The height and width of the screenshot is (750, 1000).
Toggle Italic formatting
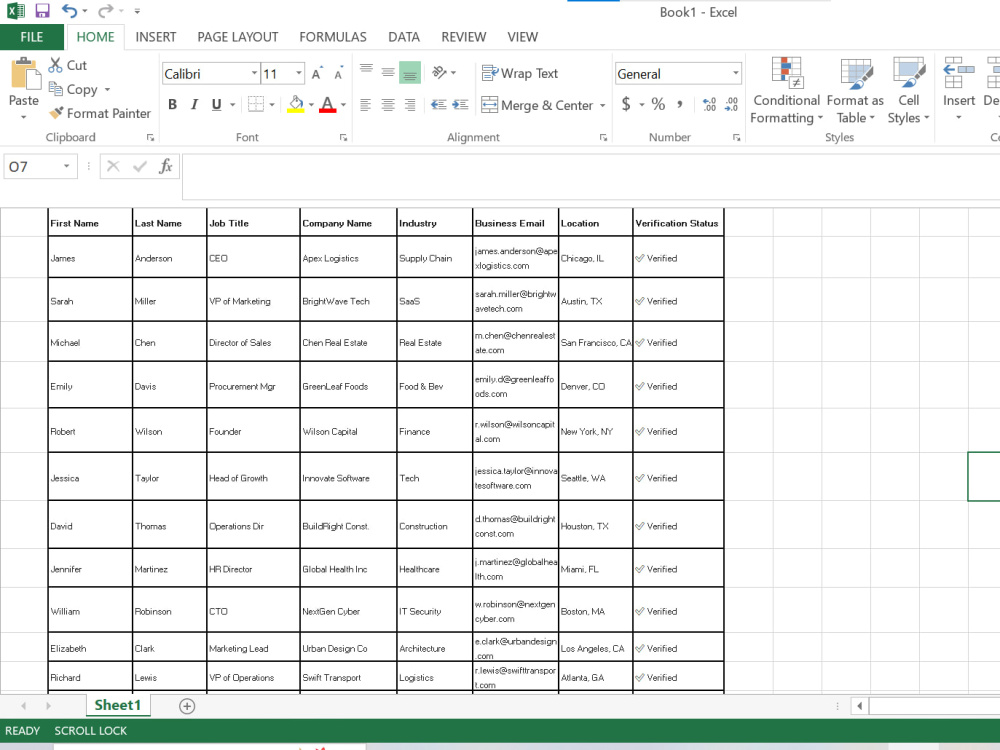tap(195, 105)
